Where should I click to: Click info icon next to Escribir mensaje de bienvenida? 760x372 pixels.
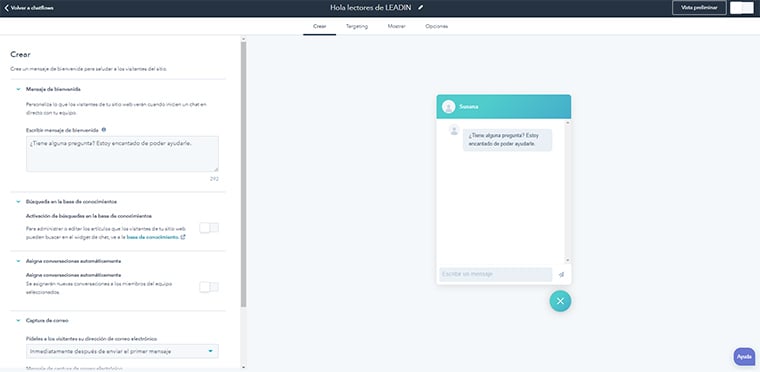tap(104, 129)
